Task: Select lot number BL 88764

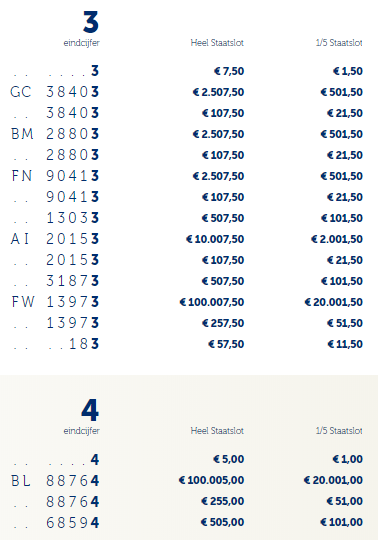Action: pos(55,480)
